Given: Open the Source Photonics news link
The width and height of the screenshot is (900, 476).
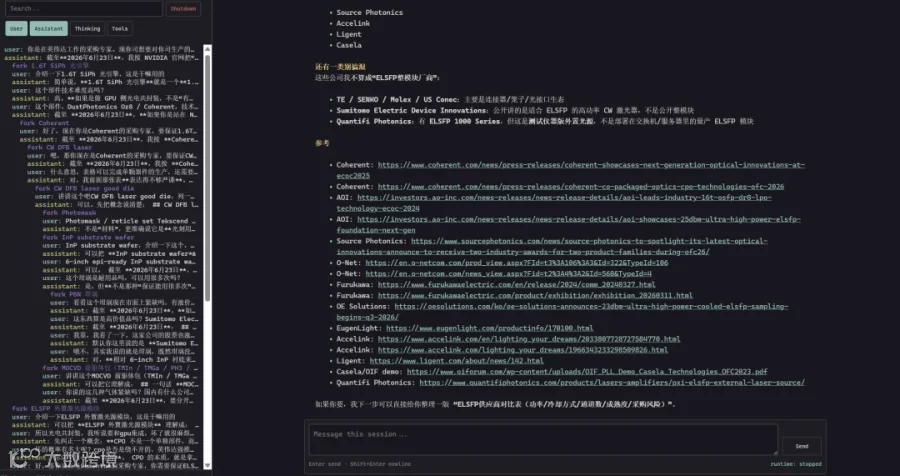Looking at the screenshot, I should click(x=552, y=246).
